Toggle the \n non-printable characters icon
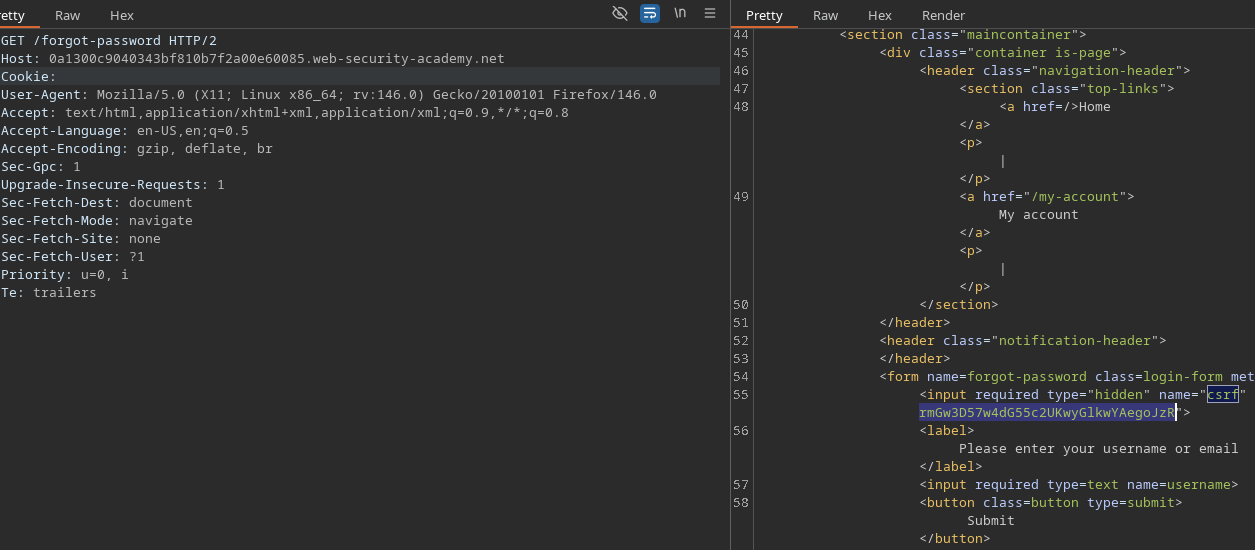1255x550 pixels. coord(680,13)
